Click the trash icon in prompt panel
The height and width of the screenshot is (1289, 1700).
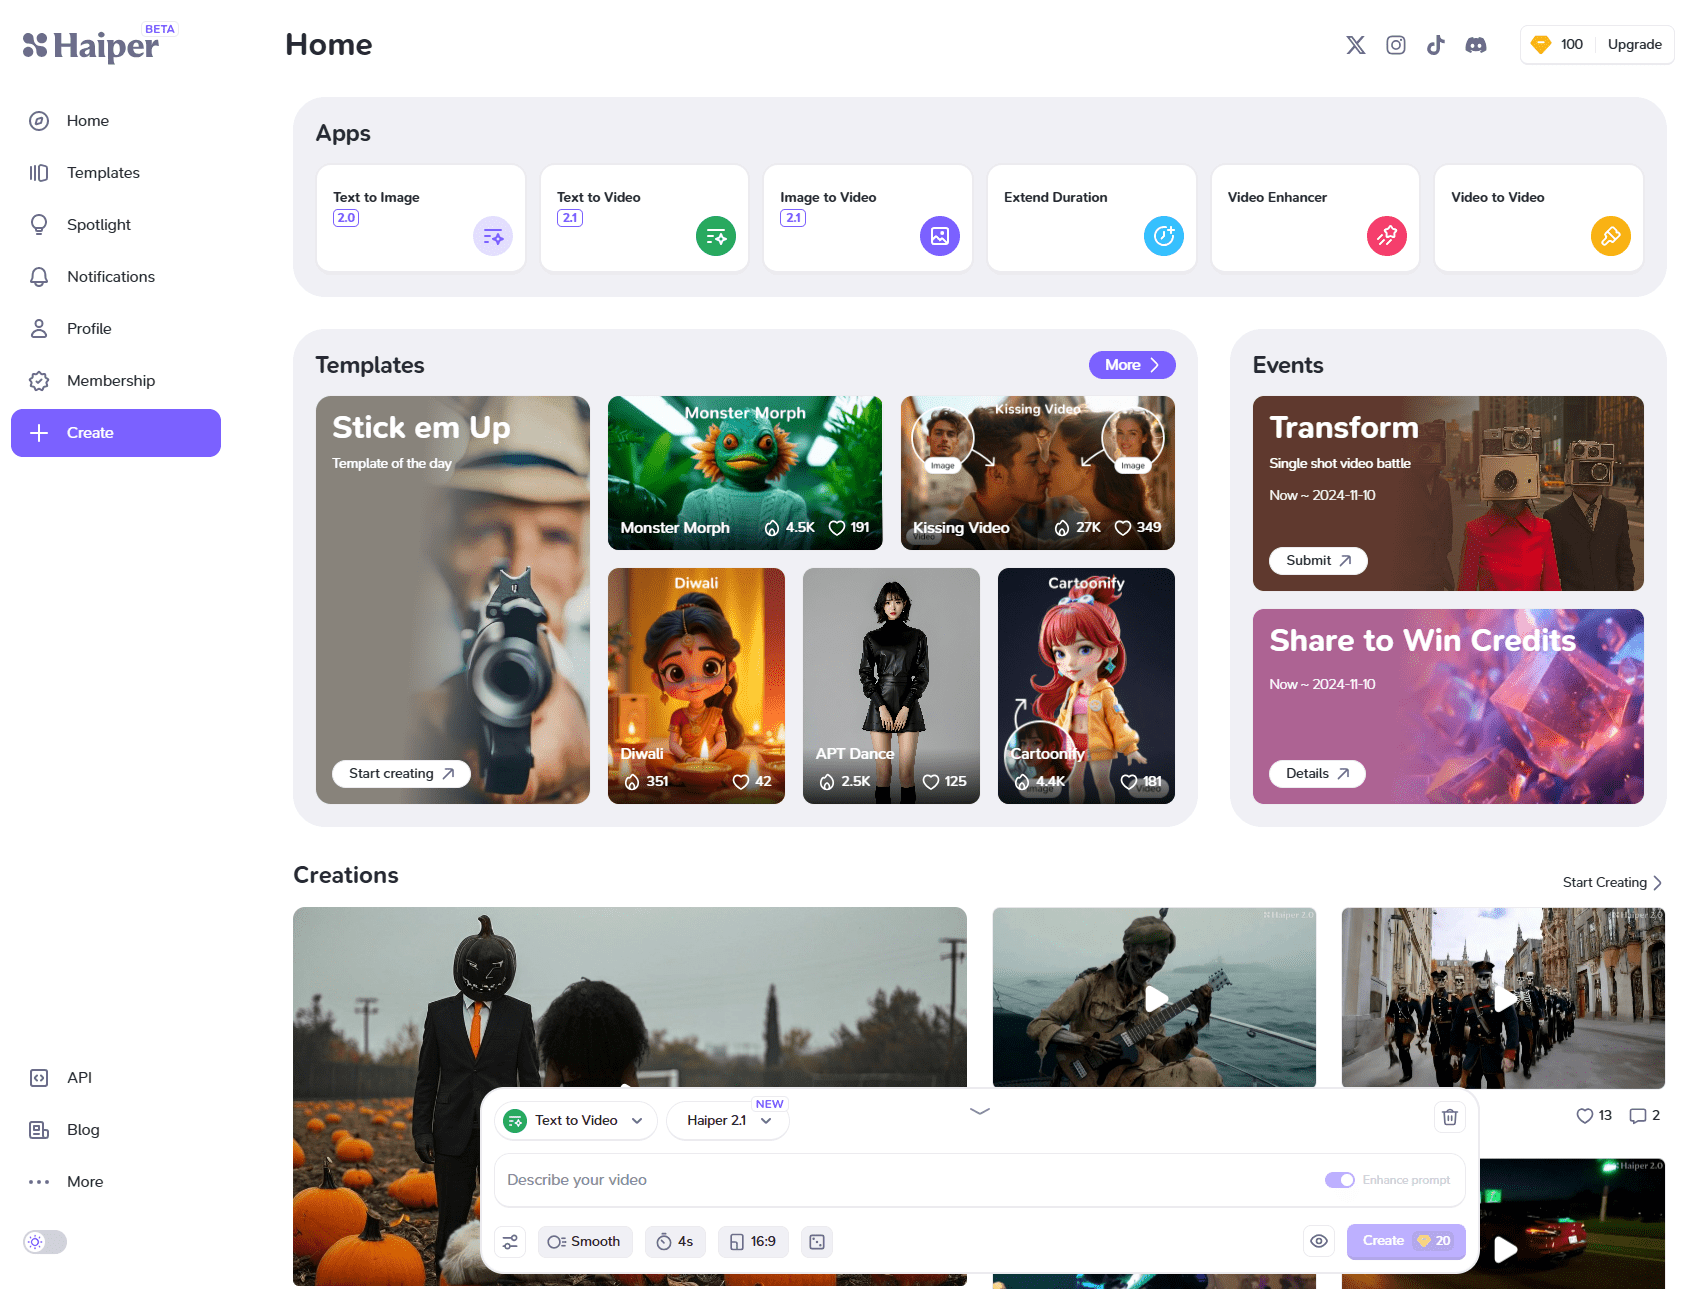coord(1450,1117)
